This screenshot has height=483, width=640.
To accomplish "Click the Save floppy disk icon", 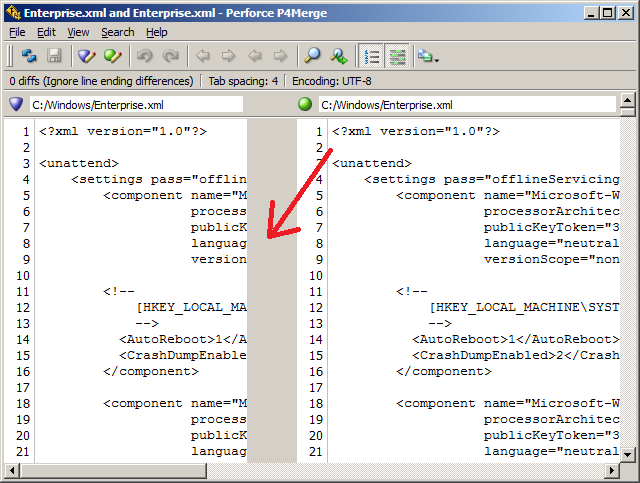I will (x=54, y=56).
